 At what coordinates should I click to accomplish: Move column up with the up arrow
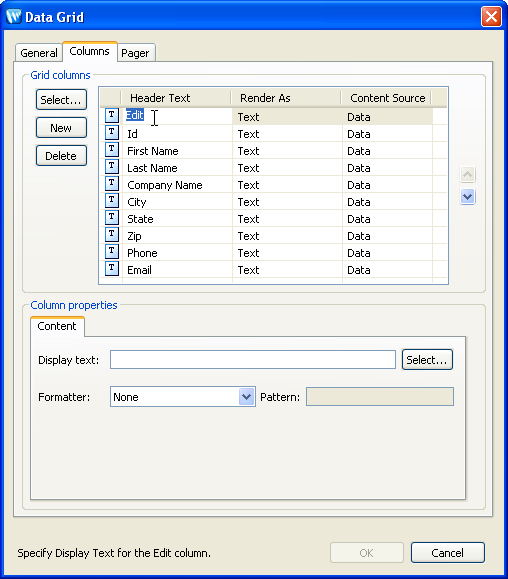tap(467, 174)
